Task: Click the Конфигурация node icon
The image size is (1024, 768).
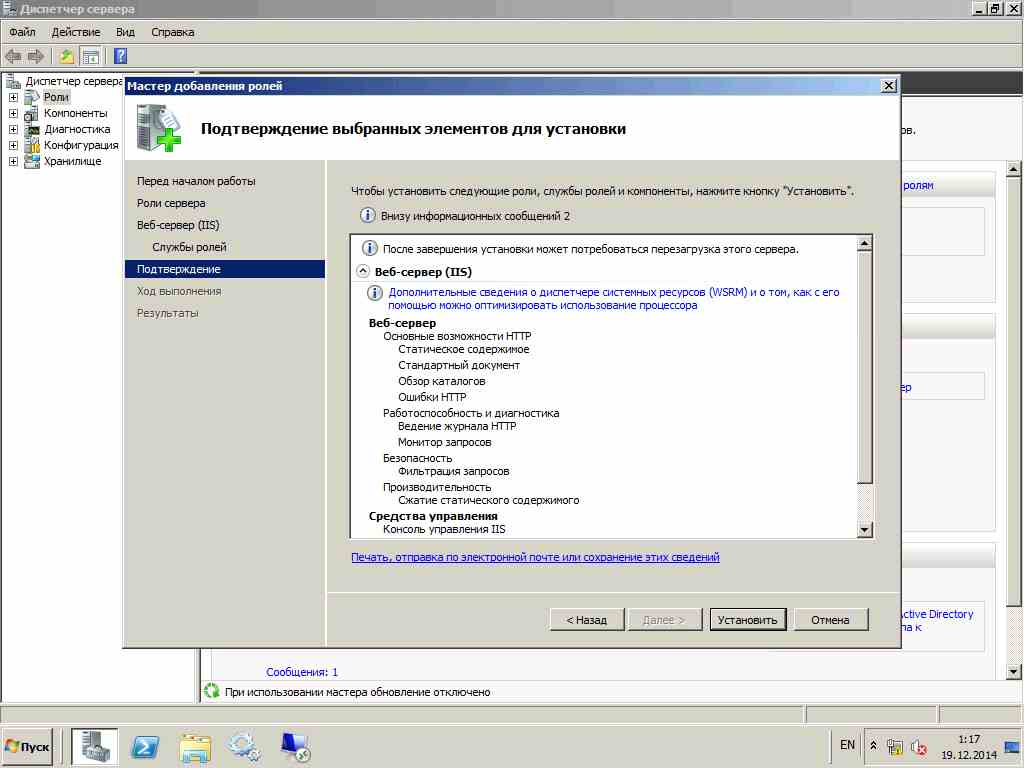Action: pyautogui.click(x=31, y=145)
